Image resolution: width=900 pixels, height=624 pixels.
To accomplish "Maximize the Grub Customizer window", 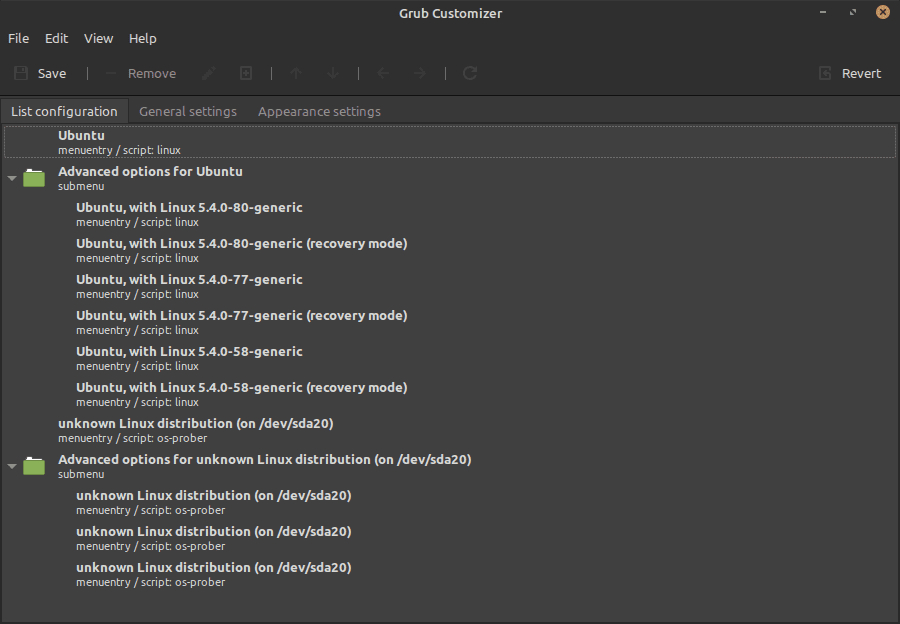I will [x=853, y=12].
